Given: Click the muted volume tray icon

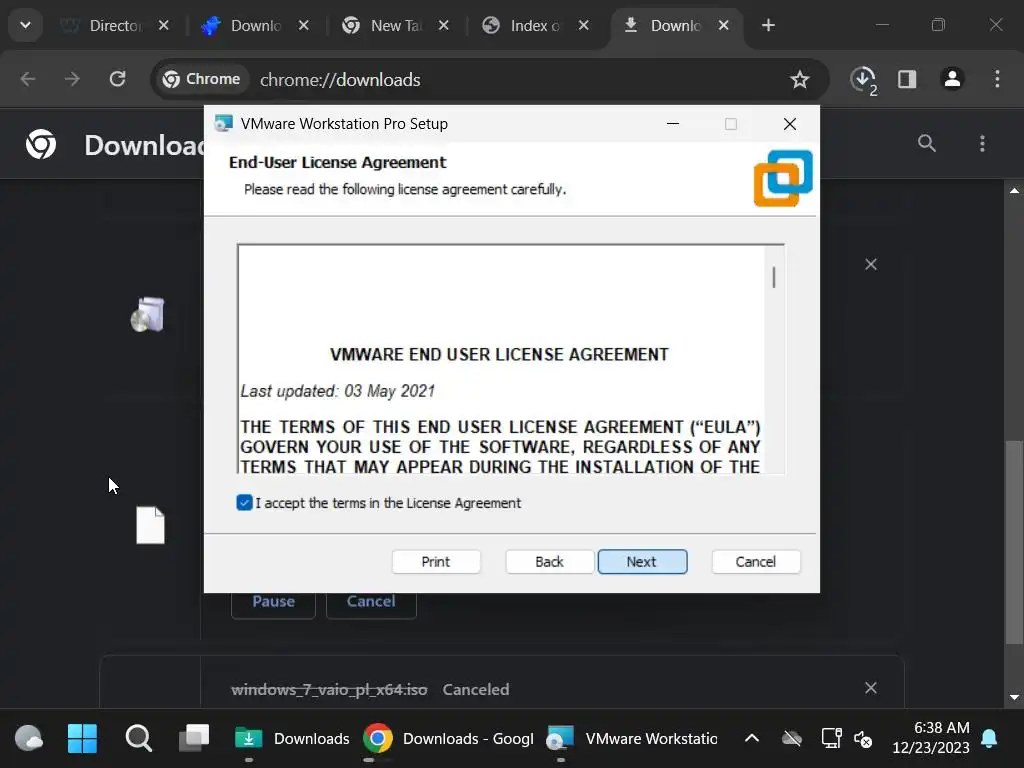Looking at the screenshot, I should pos(863,739).
